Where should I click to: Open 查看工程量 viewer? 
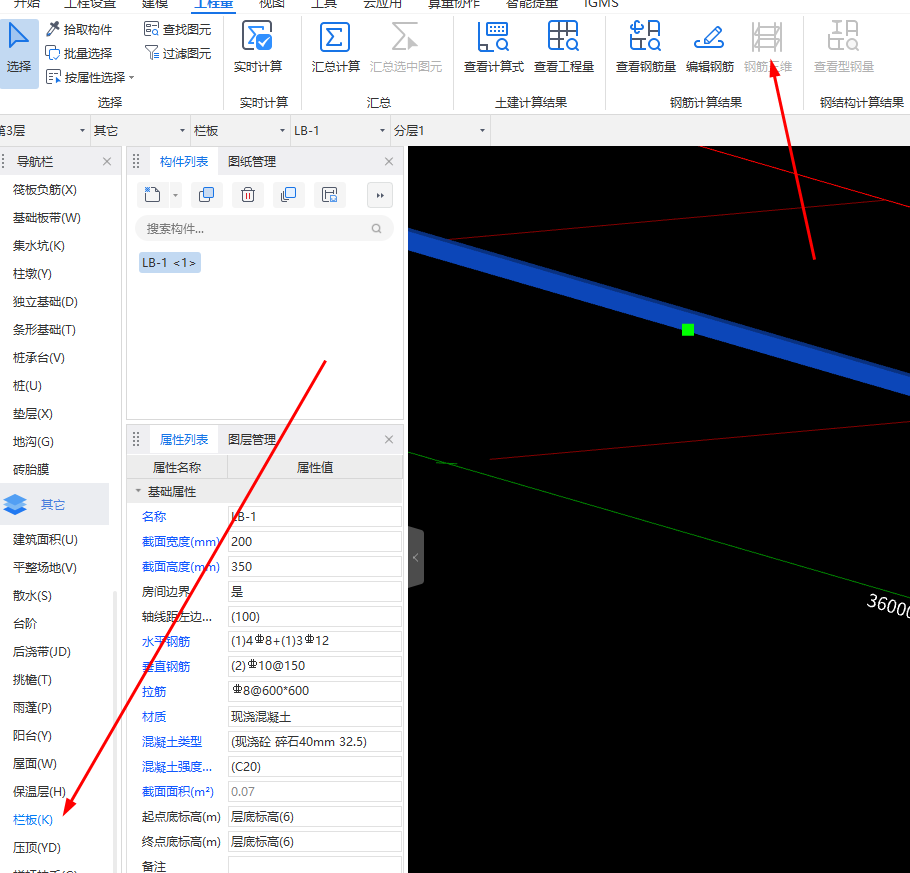pos(564,48)
